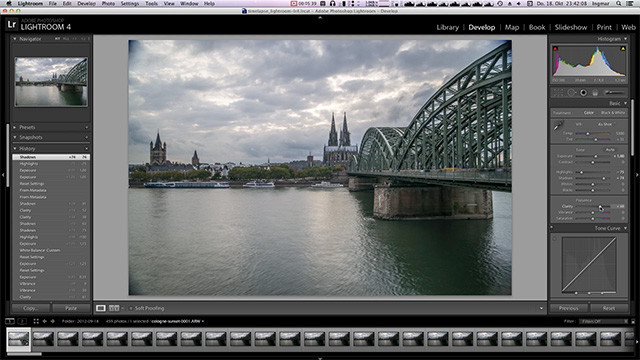This screenshot has width=640, height=360.
Task: Select the Graduated Filter tool
Action: tap(595, 93)
